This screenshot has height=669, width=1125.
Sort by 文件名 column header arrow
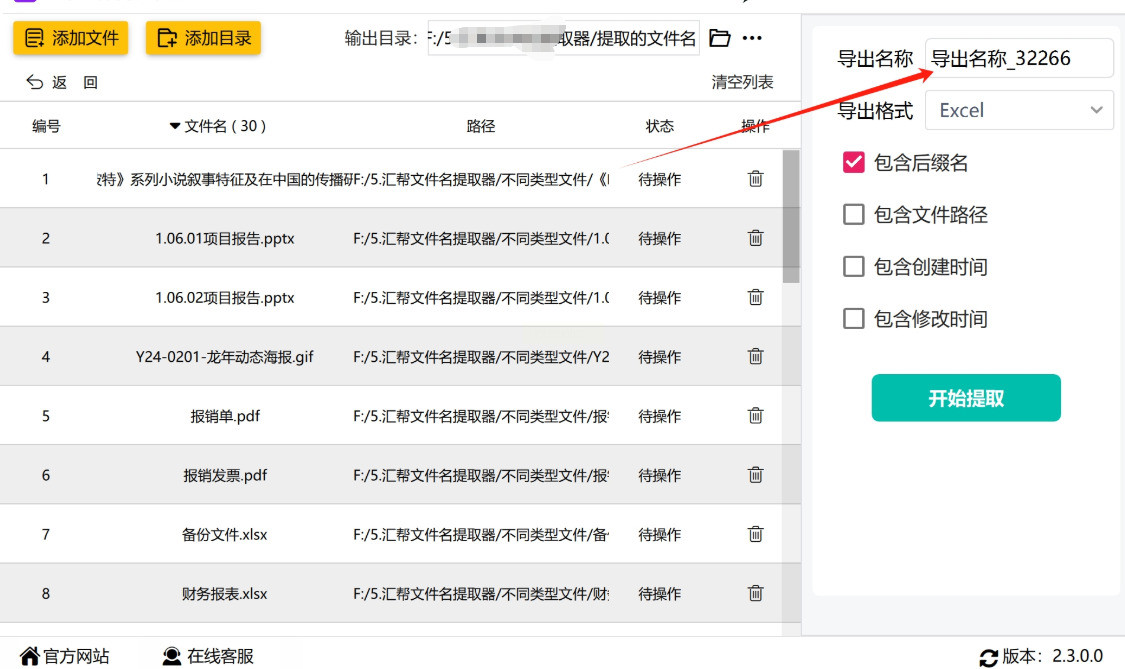point(175,127)
